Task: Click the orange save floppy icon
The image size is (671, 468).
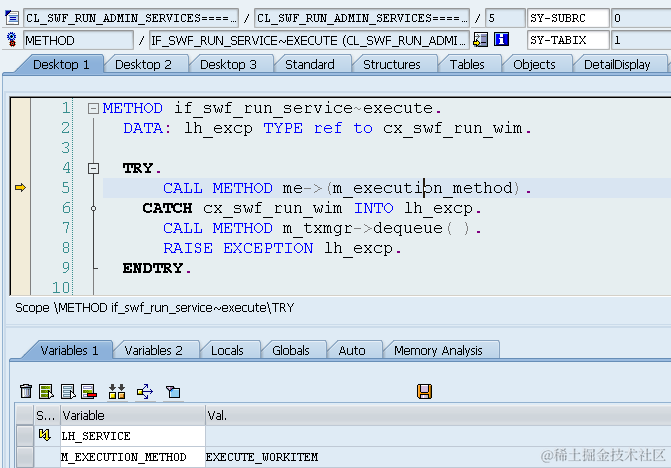Action: 425,391
